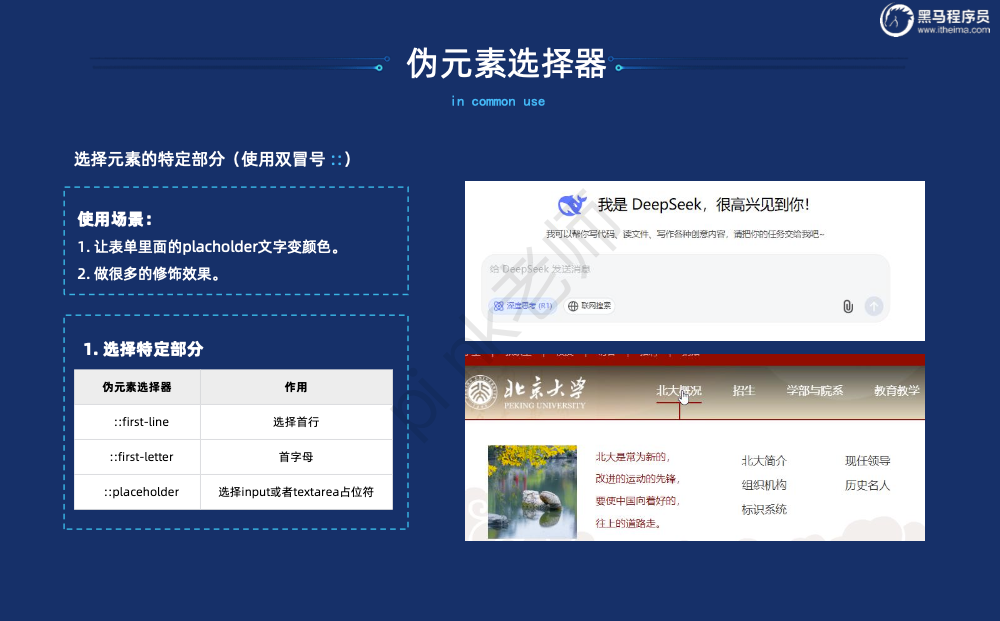1000x621 pixels.
Task: Click the 'in common use' subtitle
Action: [x=498, y=101]
